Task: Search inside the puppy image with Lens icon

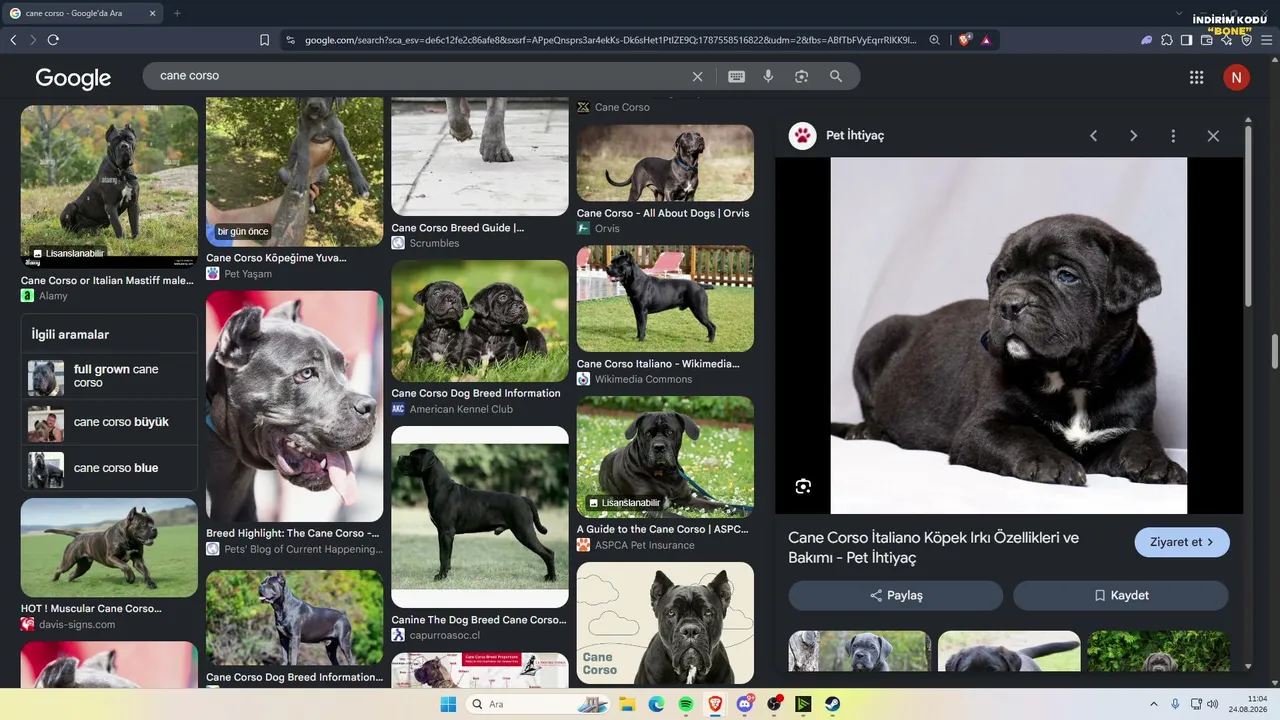Action: coord(803,487)
